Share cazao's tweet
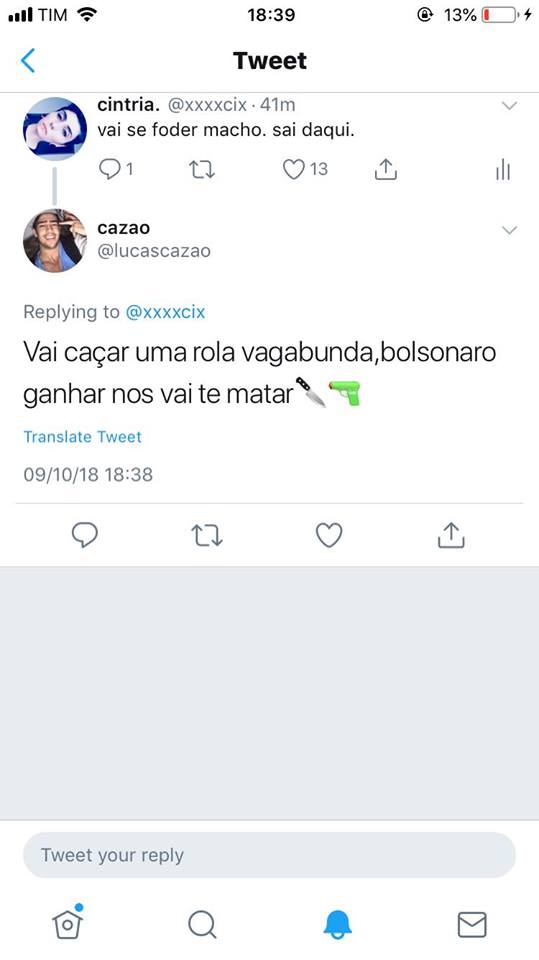This screenshot has width=539, height=960. pyautogui.click(x=451, y=534)
